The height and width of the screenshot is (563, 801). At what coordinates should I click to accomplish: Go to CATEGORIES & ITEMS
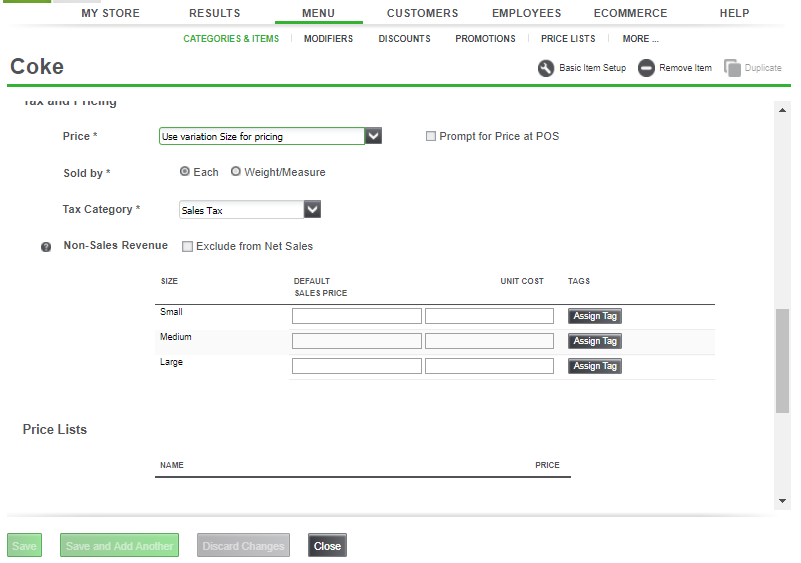(231, 39)
